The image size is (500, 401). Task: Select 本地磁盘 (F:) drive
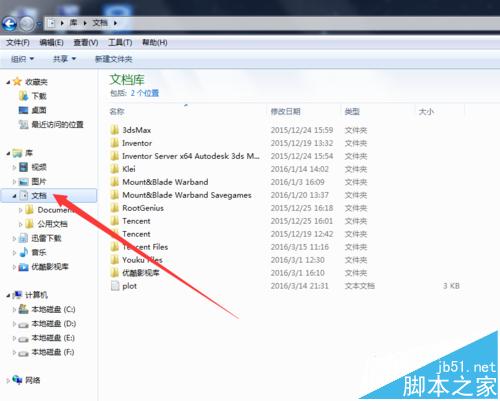point(53,352)
